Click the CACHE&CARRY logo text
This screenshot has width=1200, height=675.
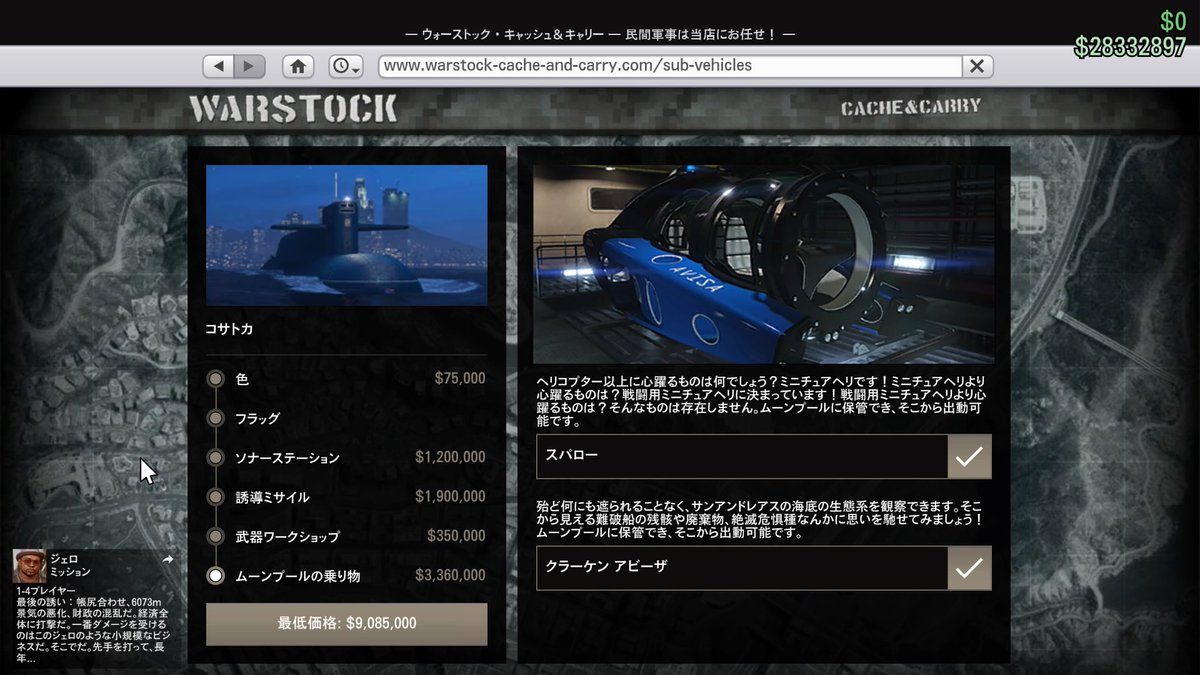[x=910, y=107]
